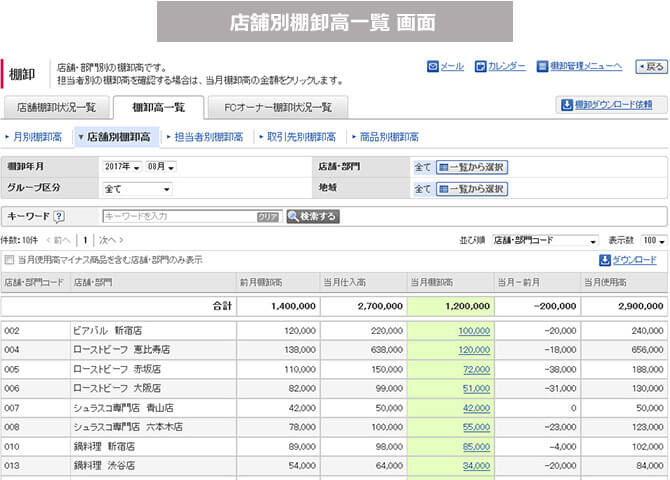
Task: Click the キーワード help question mark icon
Action: pyautogui.click(x=59, y=216)
